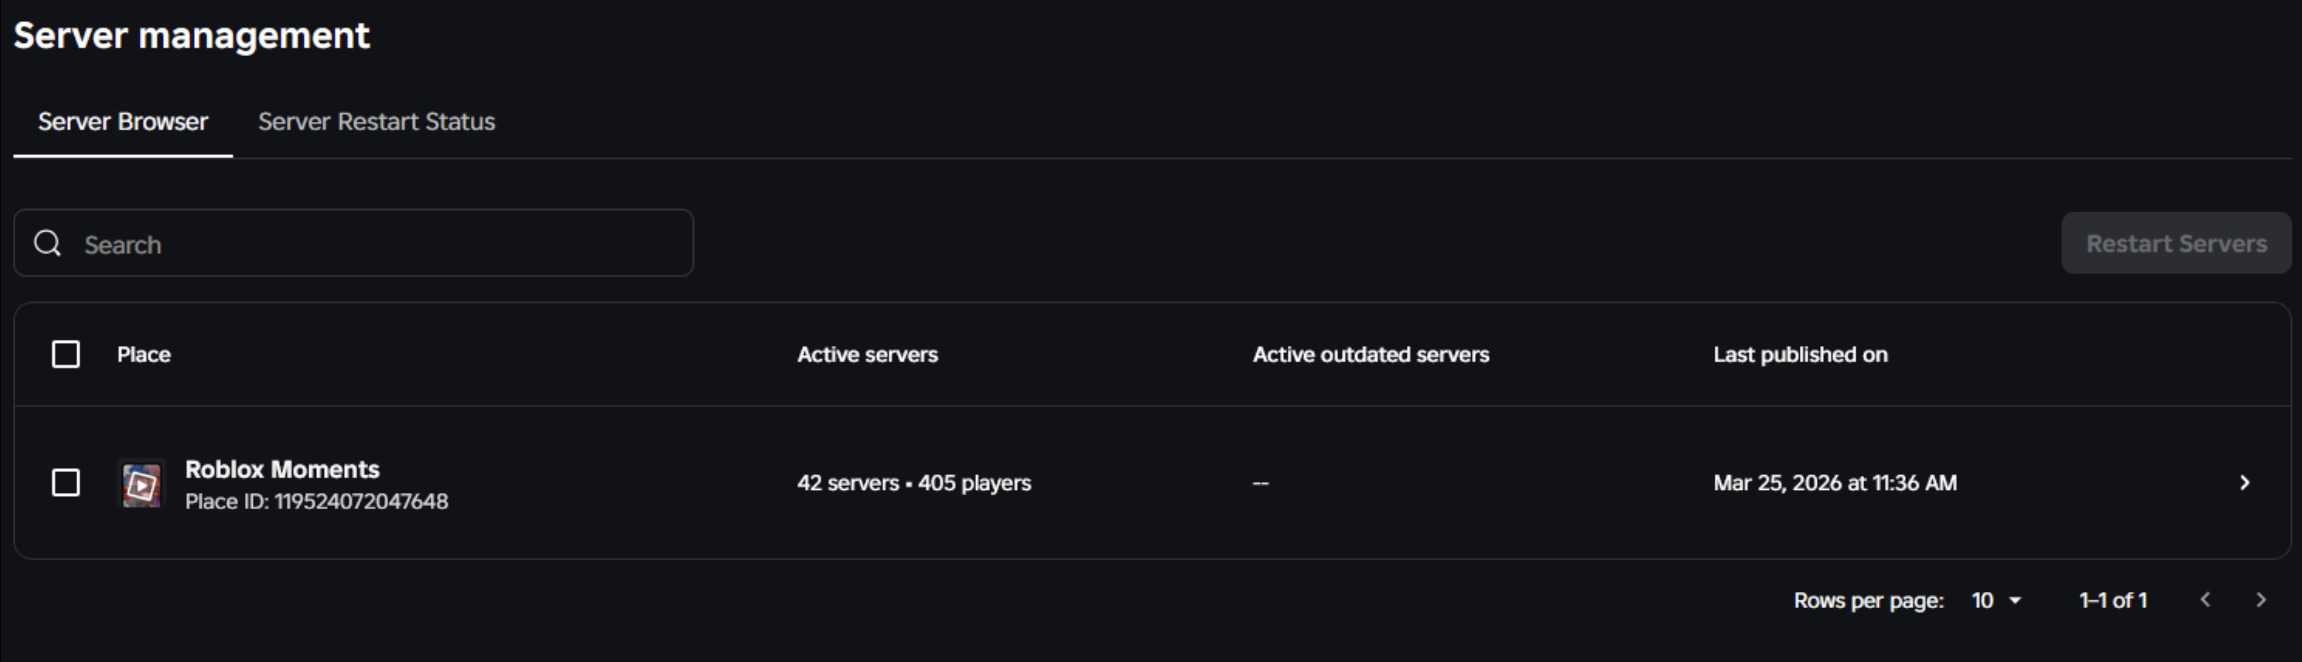Image resolution: width=2302 pixels, height=662 pixels.
Task: Focus the Search input field
Action: tap(353, 243)
